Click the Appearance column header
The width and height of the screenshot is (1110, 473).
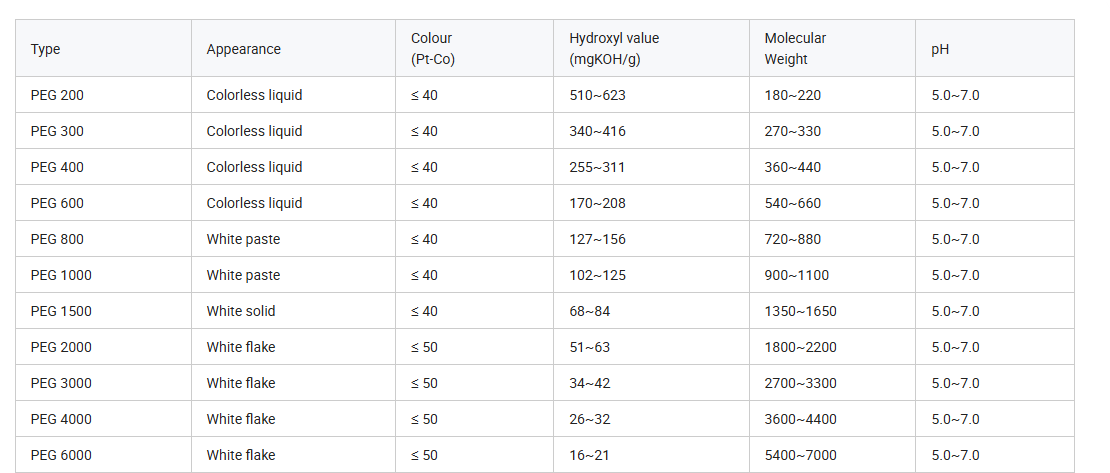243,49
